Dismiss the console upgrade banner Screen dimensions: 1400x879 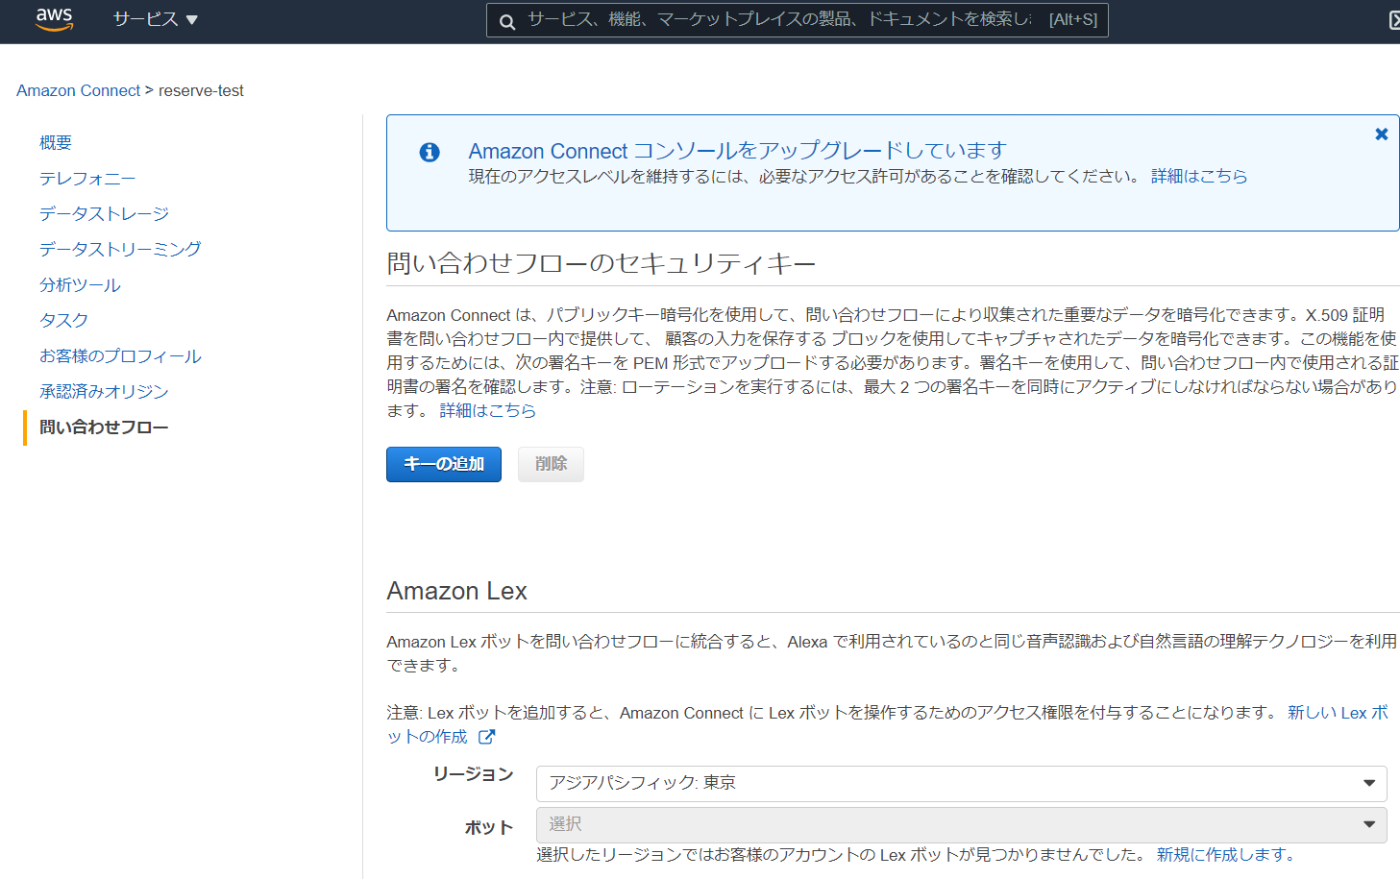pos(1381,134)
